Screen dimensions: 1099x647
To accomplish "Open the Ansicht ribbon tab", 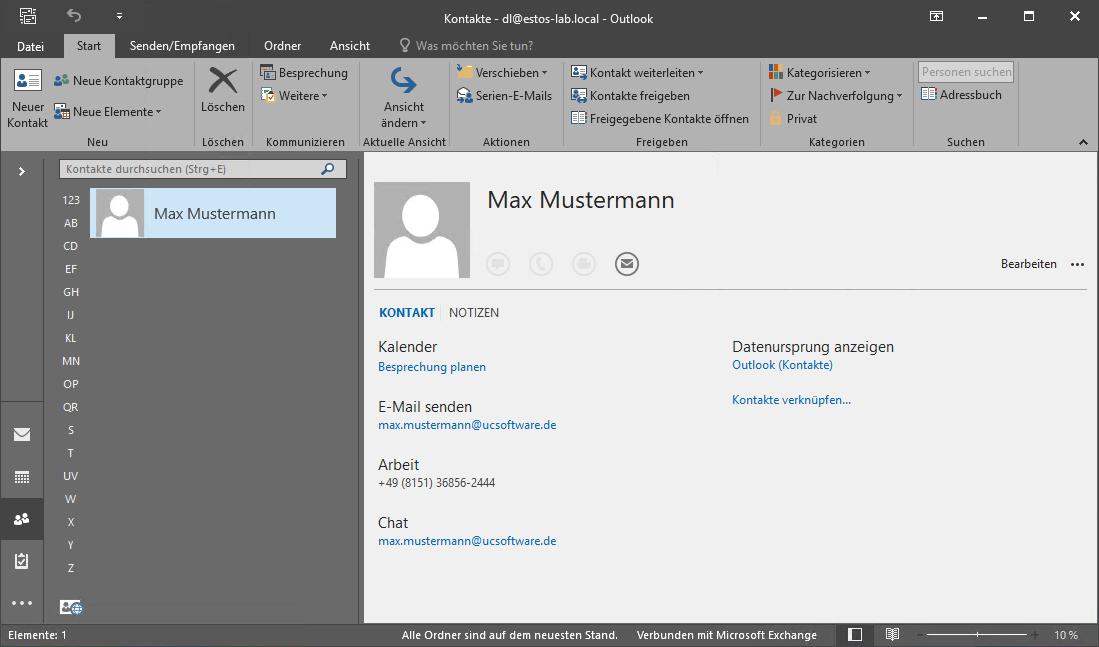I will click(349, 46).
